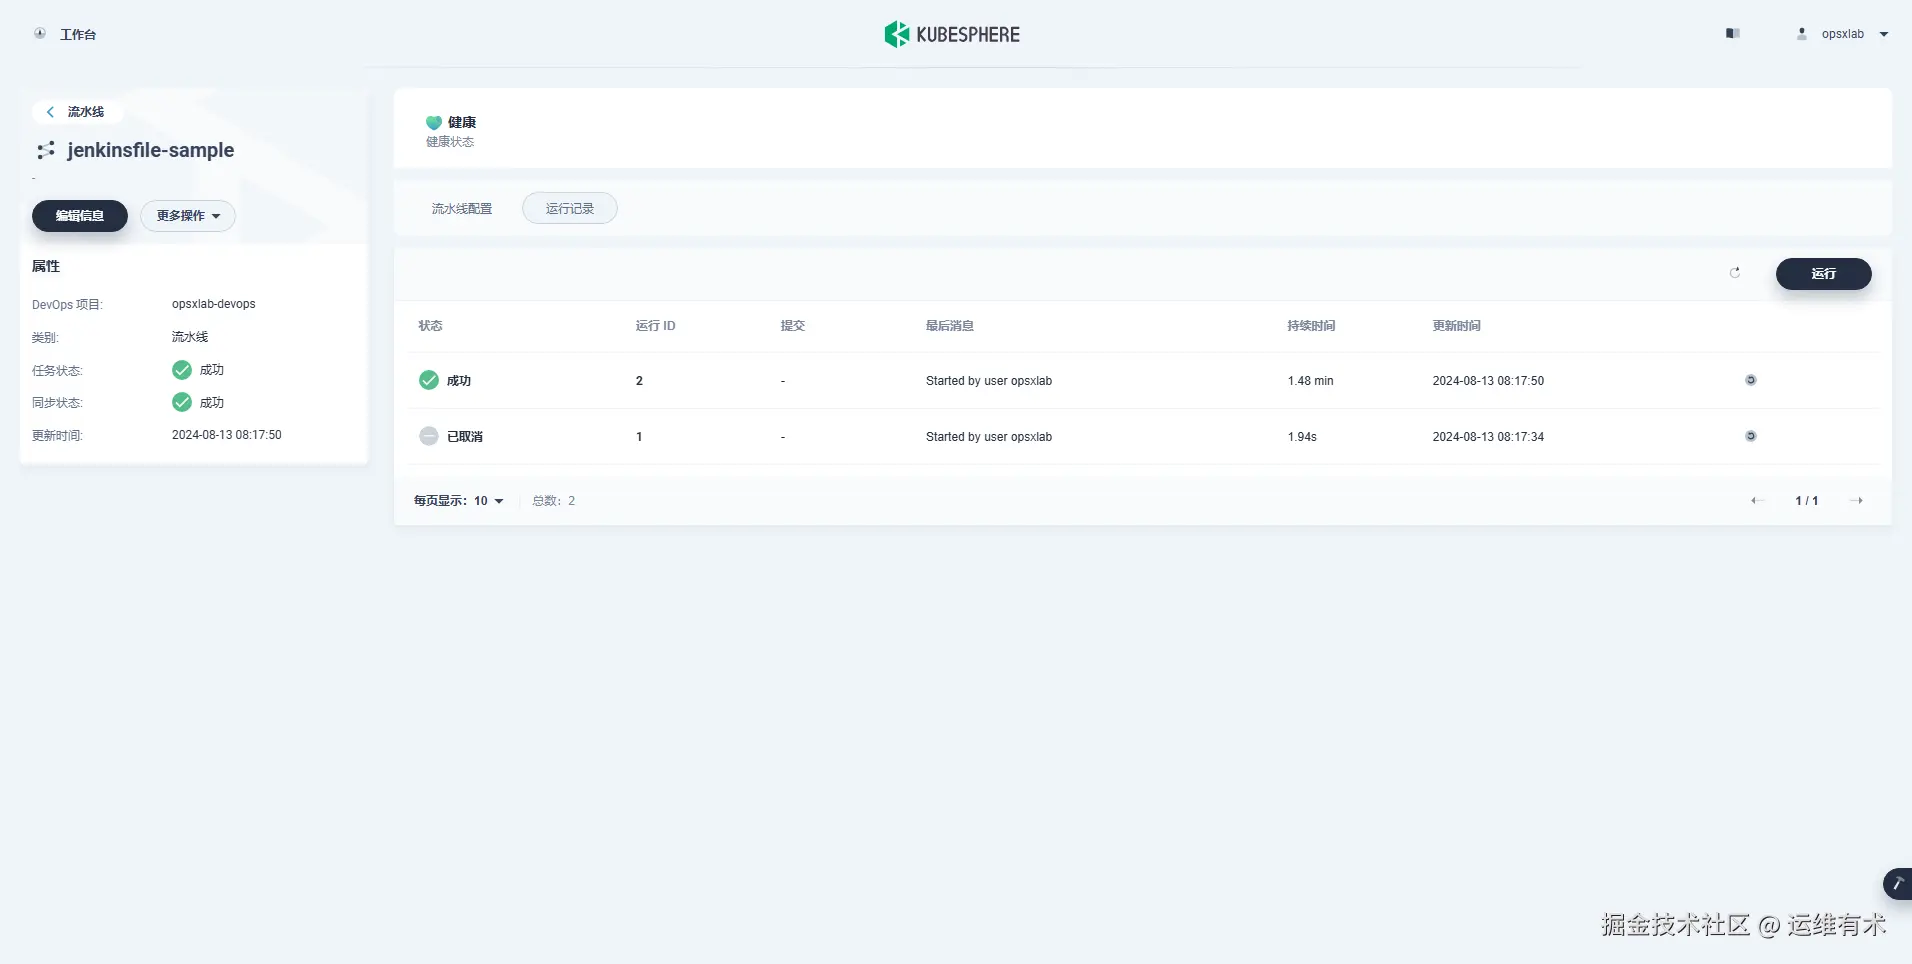
Task: Click the green success icon for 任务状态
Action: click(x=181, y=369)
